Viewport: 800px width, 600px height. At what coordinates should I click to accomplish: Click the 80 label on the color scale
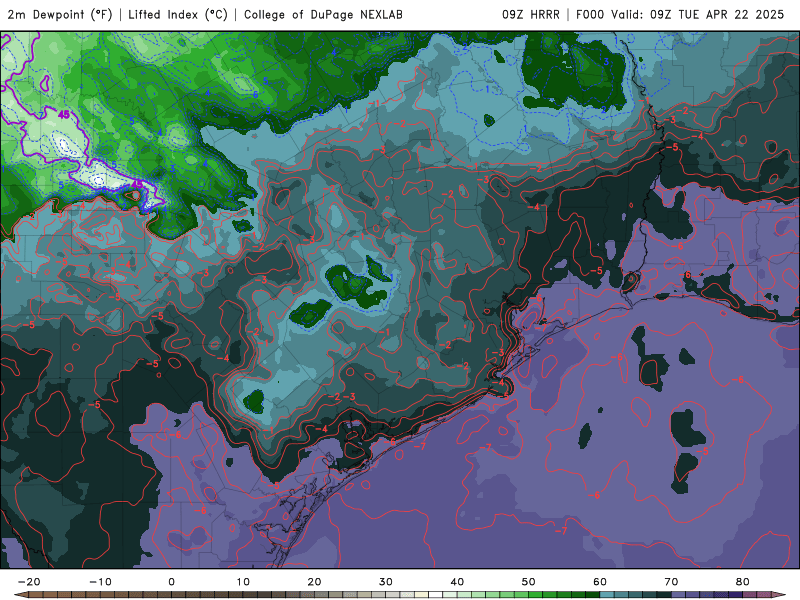[x=743, y=582]
